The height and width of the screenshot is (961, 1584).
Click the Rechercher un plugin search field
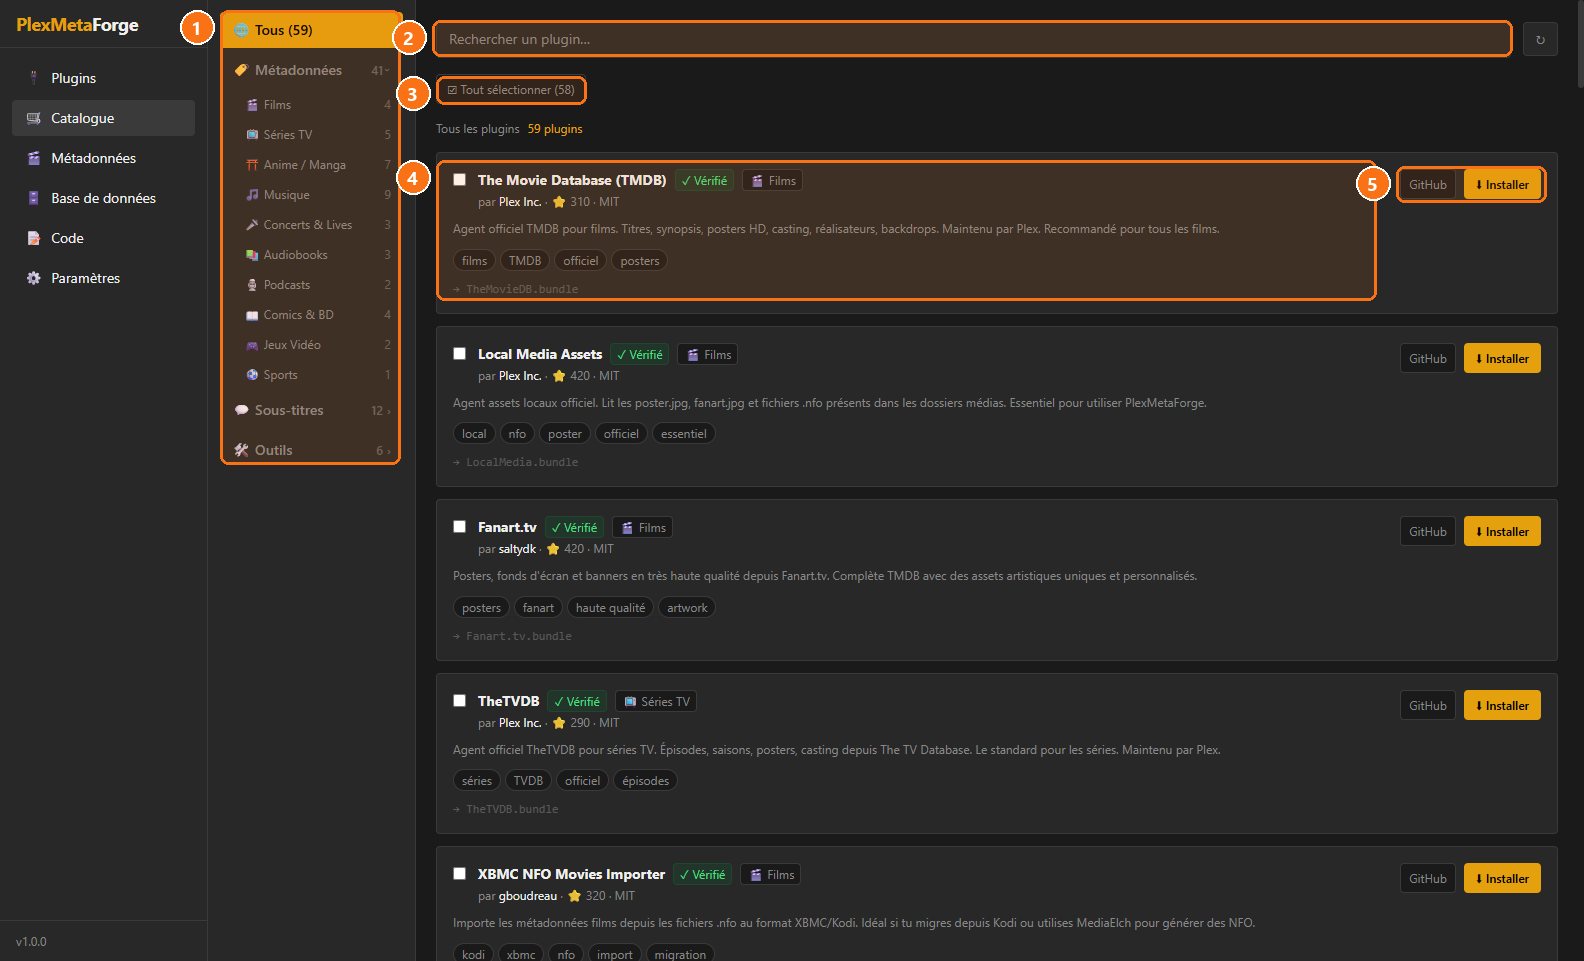click(972, 39)
